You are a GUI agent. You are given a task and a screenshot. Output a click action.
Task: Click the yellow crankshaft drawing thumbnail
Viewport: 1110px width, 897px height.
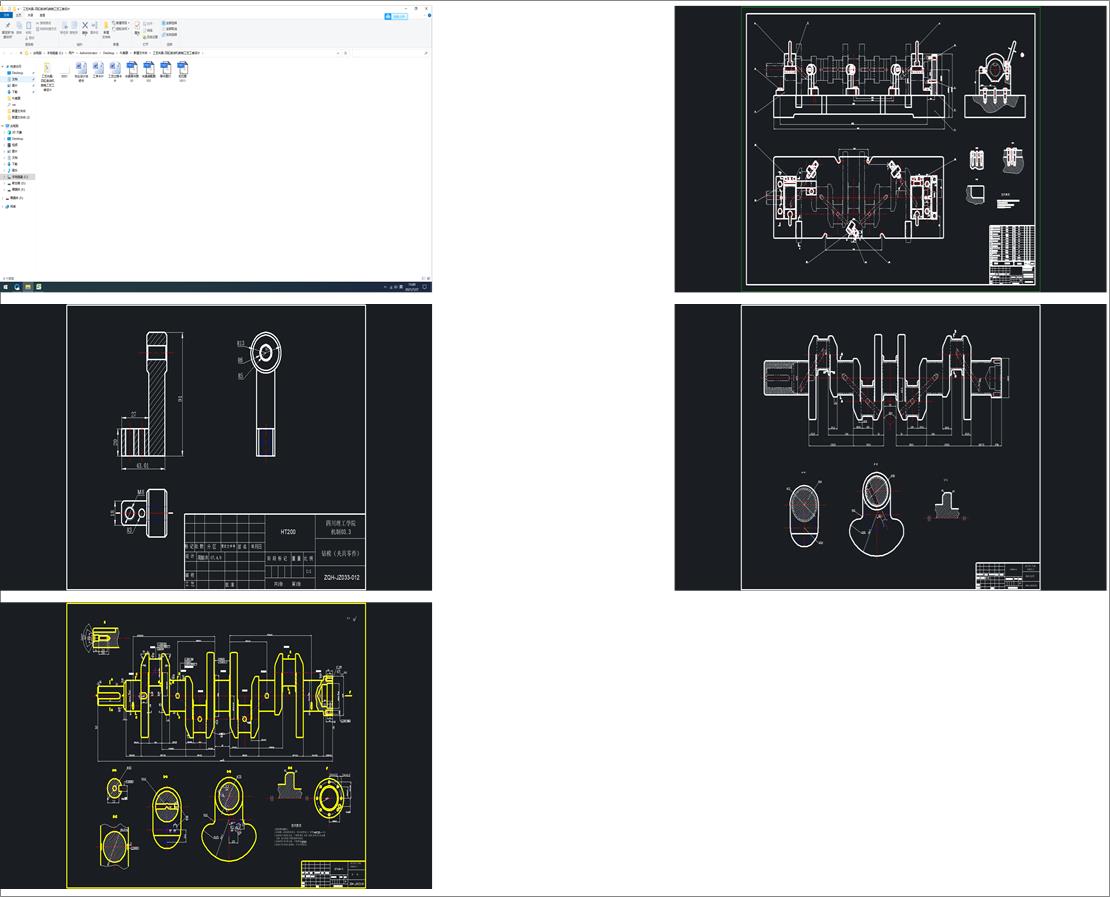pyautogui.click(x=216, y=745)
